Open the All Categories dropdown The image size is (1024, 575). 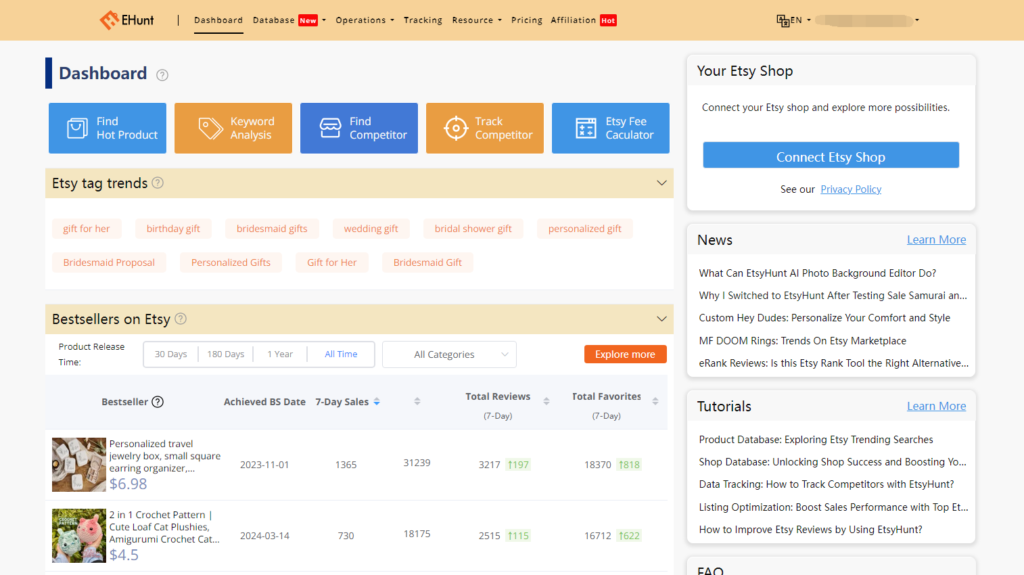449,354
